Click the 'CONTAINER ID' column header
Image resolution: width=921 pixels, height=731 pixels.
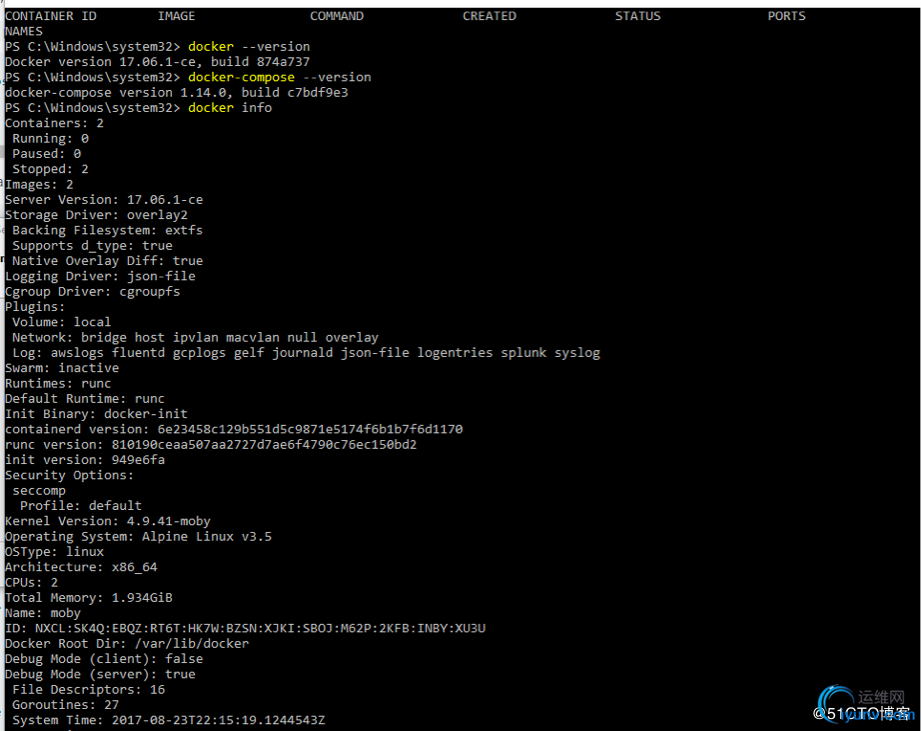(51, 16)
